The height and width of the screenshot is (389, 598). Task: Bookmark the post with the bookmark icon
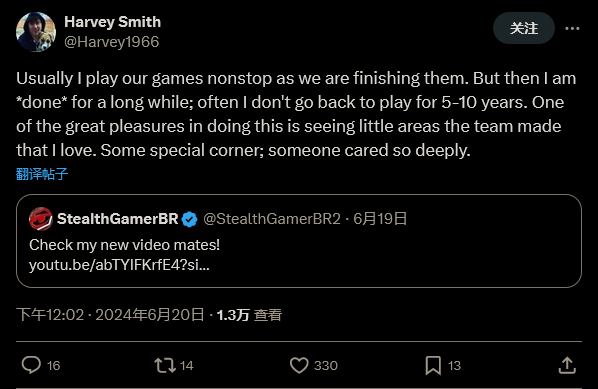pyautogui.click(x=433, y=365)
